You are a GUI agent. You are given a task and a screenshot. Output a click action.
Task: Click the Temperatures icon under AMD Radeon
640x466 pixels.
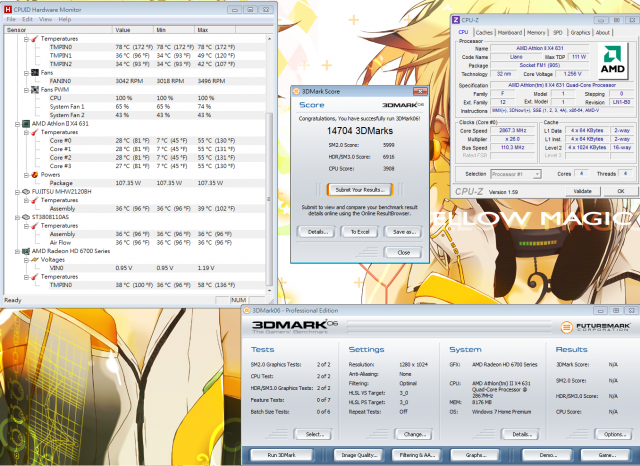click(x=35, y=277)
